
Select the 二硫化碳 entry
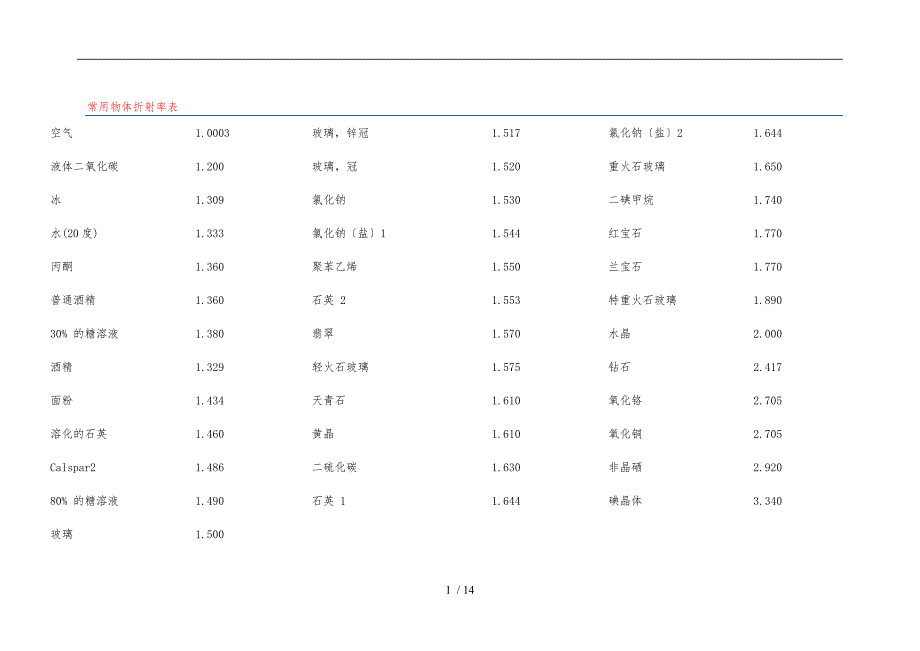[334, 468]
